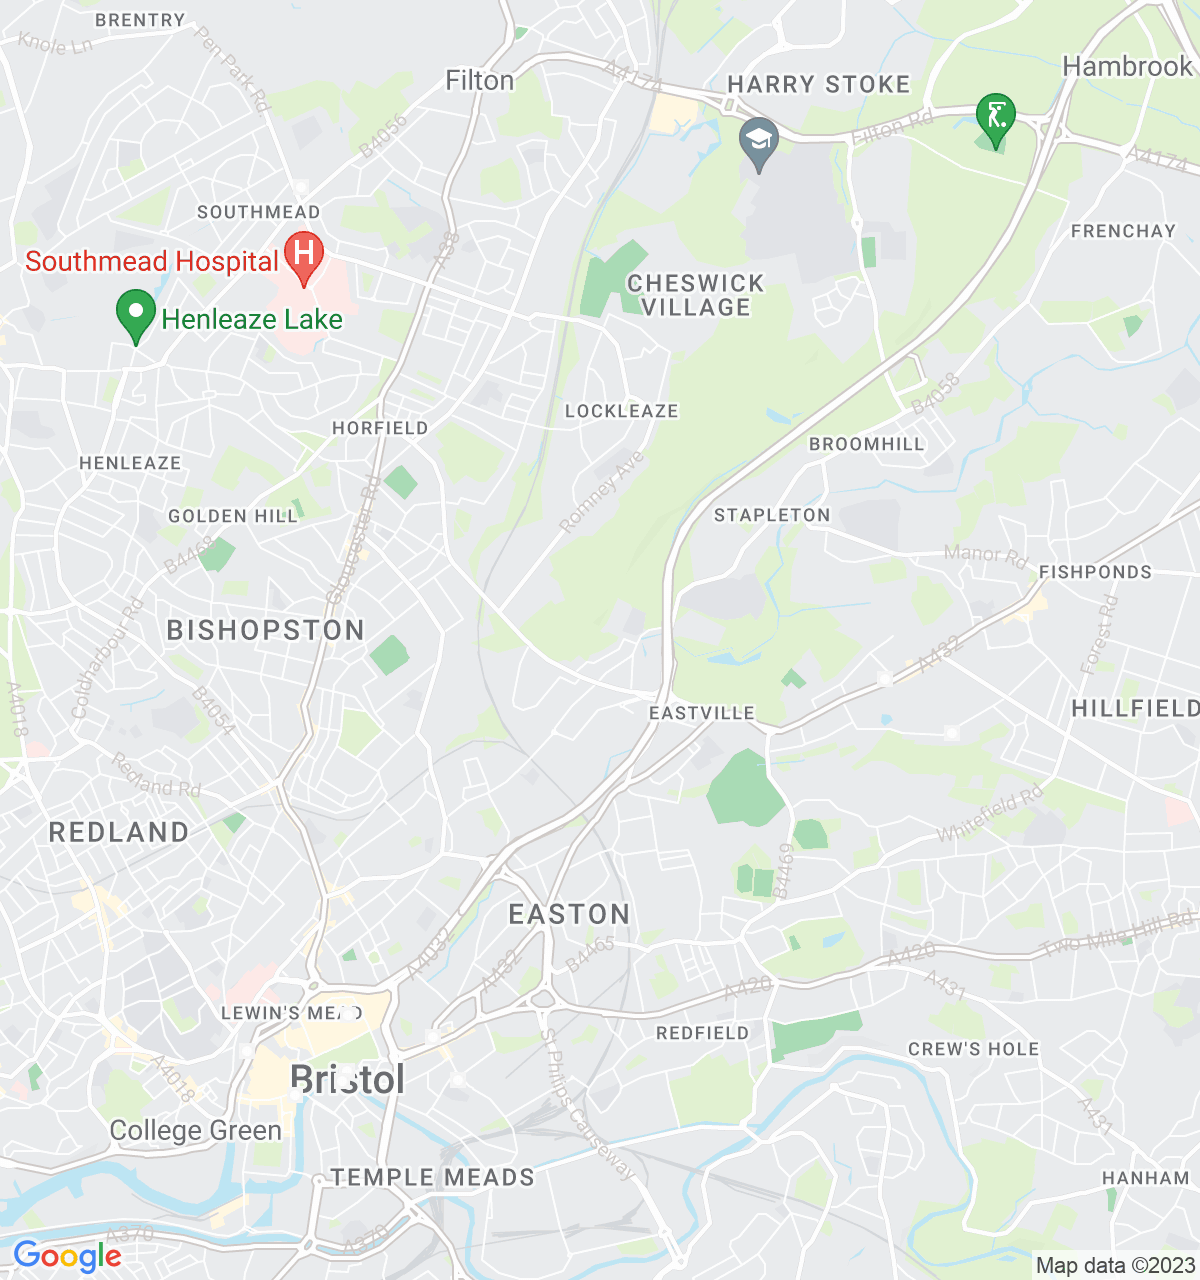
Task: Select the Henleaze Lake green pin
Action: 136,316
